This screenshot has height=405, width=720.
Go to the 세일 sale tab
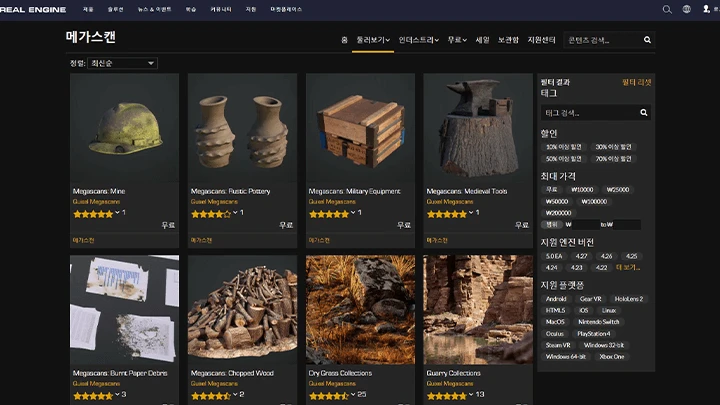point(482,40)
